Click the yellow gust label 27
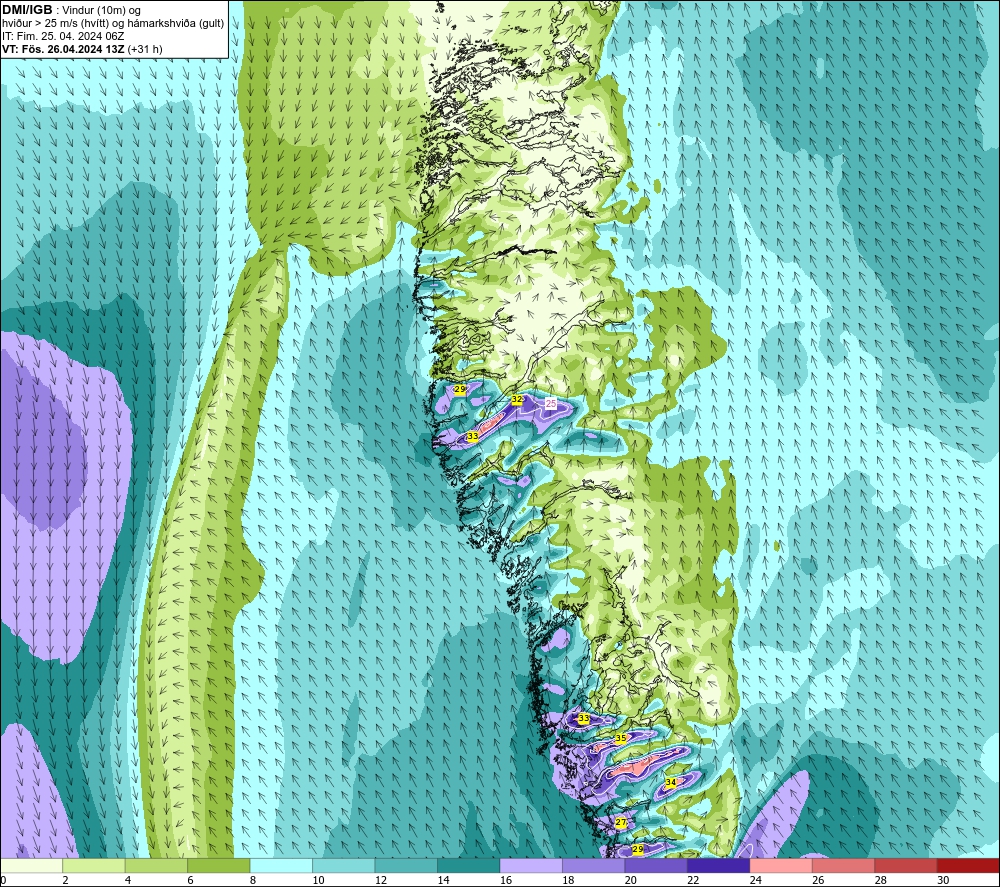This screenshot has width=1000, height=887. coord(621,823)
